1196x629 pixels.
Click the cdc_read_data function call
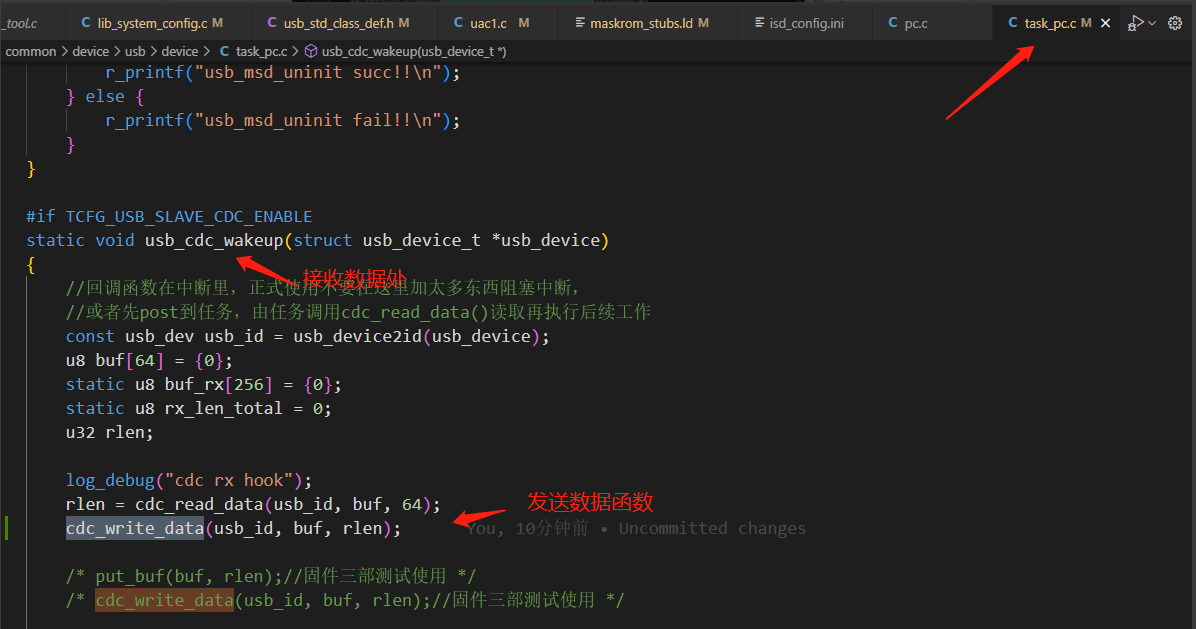point(200,505)
